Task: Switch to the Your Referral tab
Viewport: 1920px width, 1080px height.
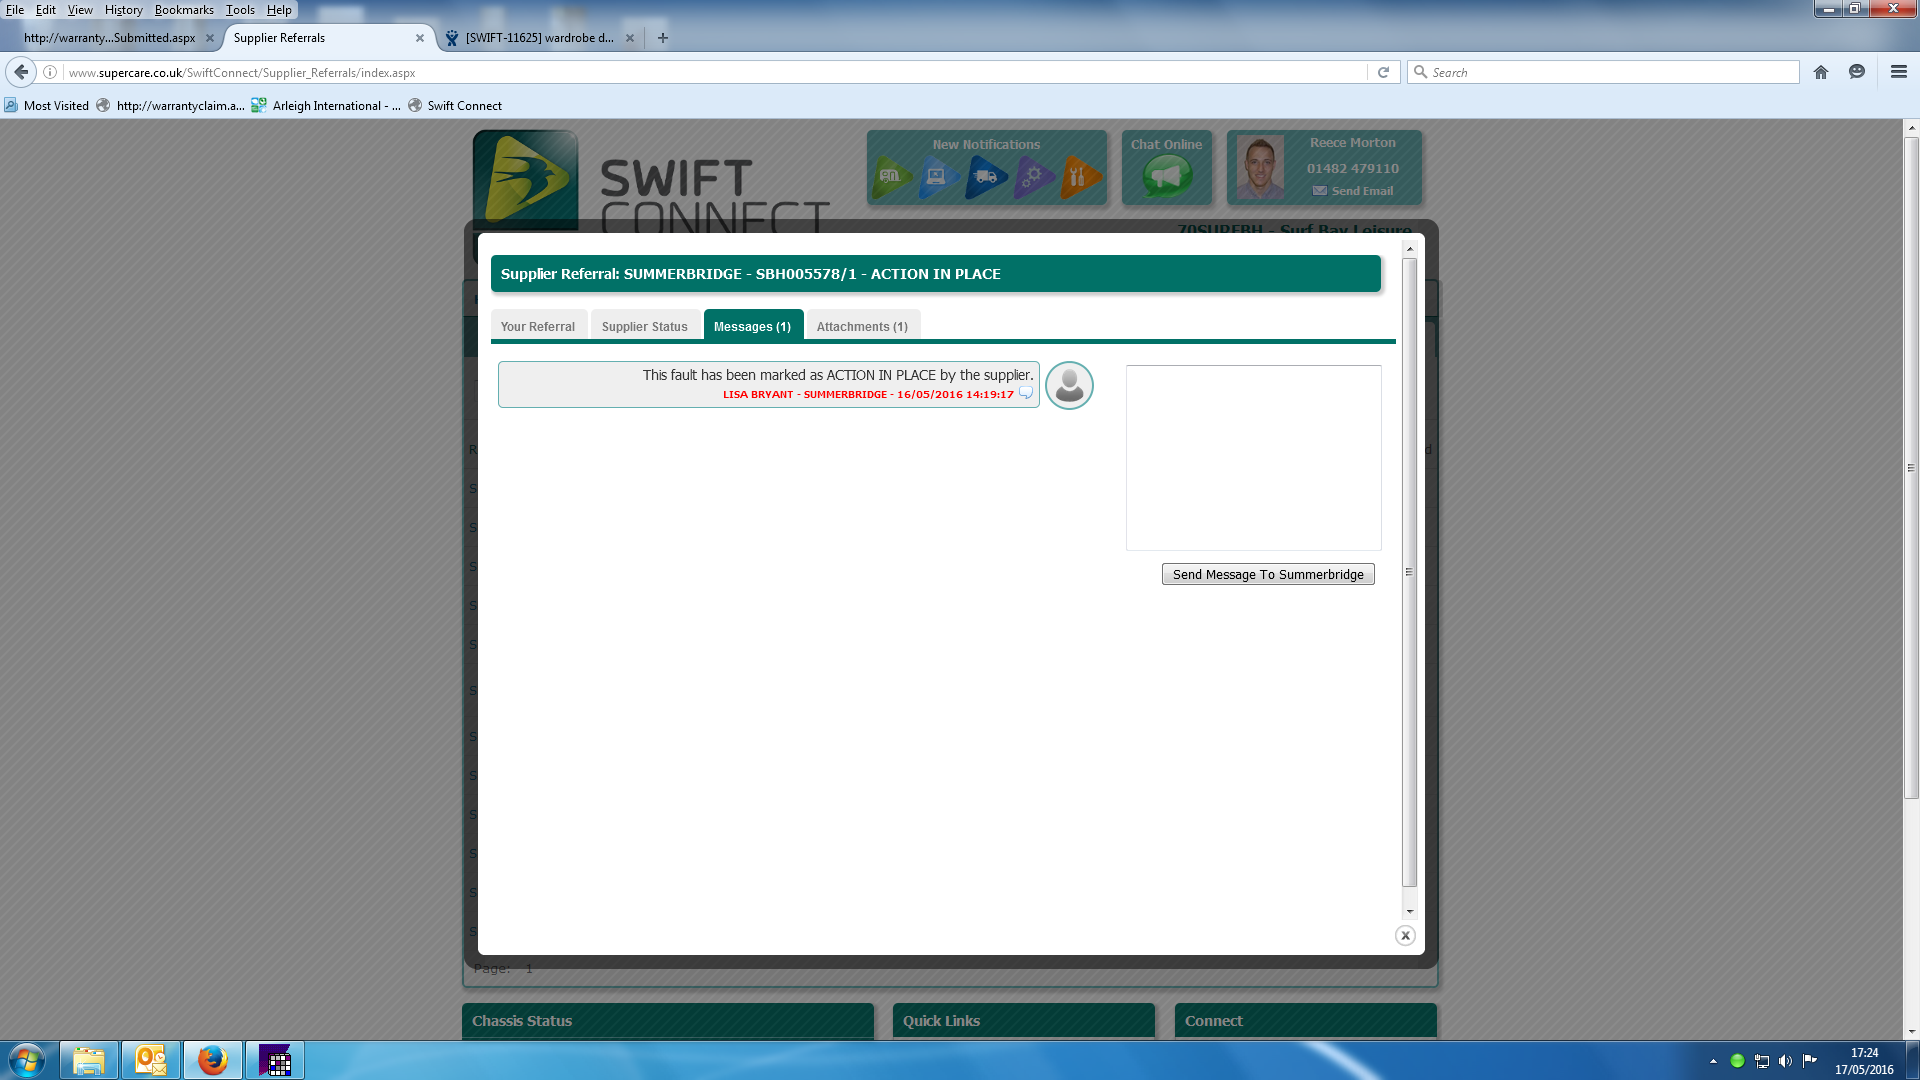Action: 538,327
